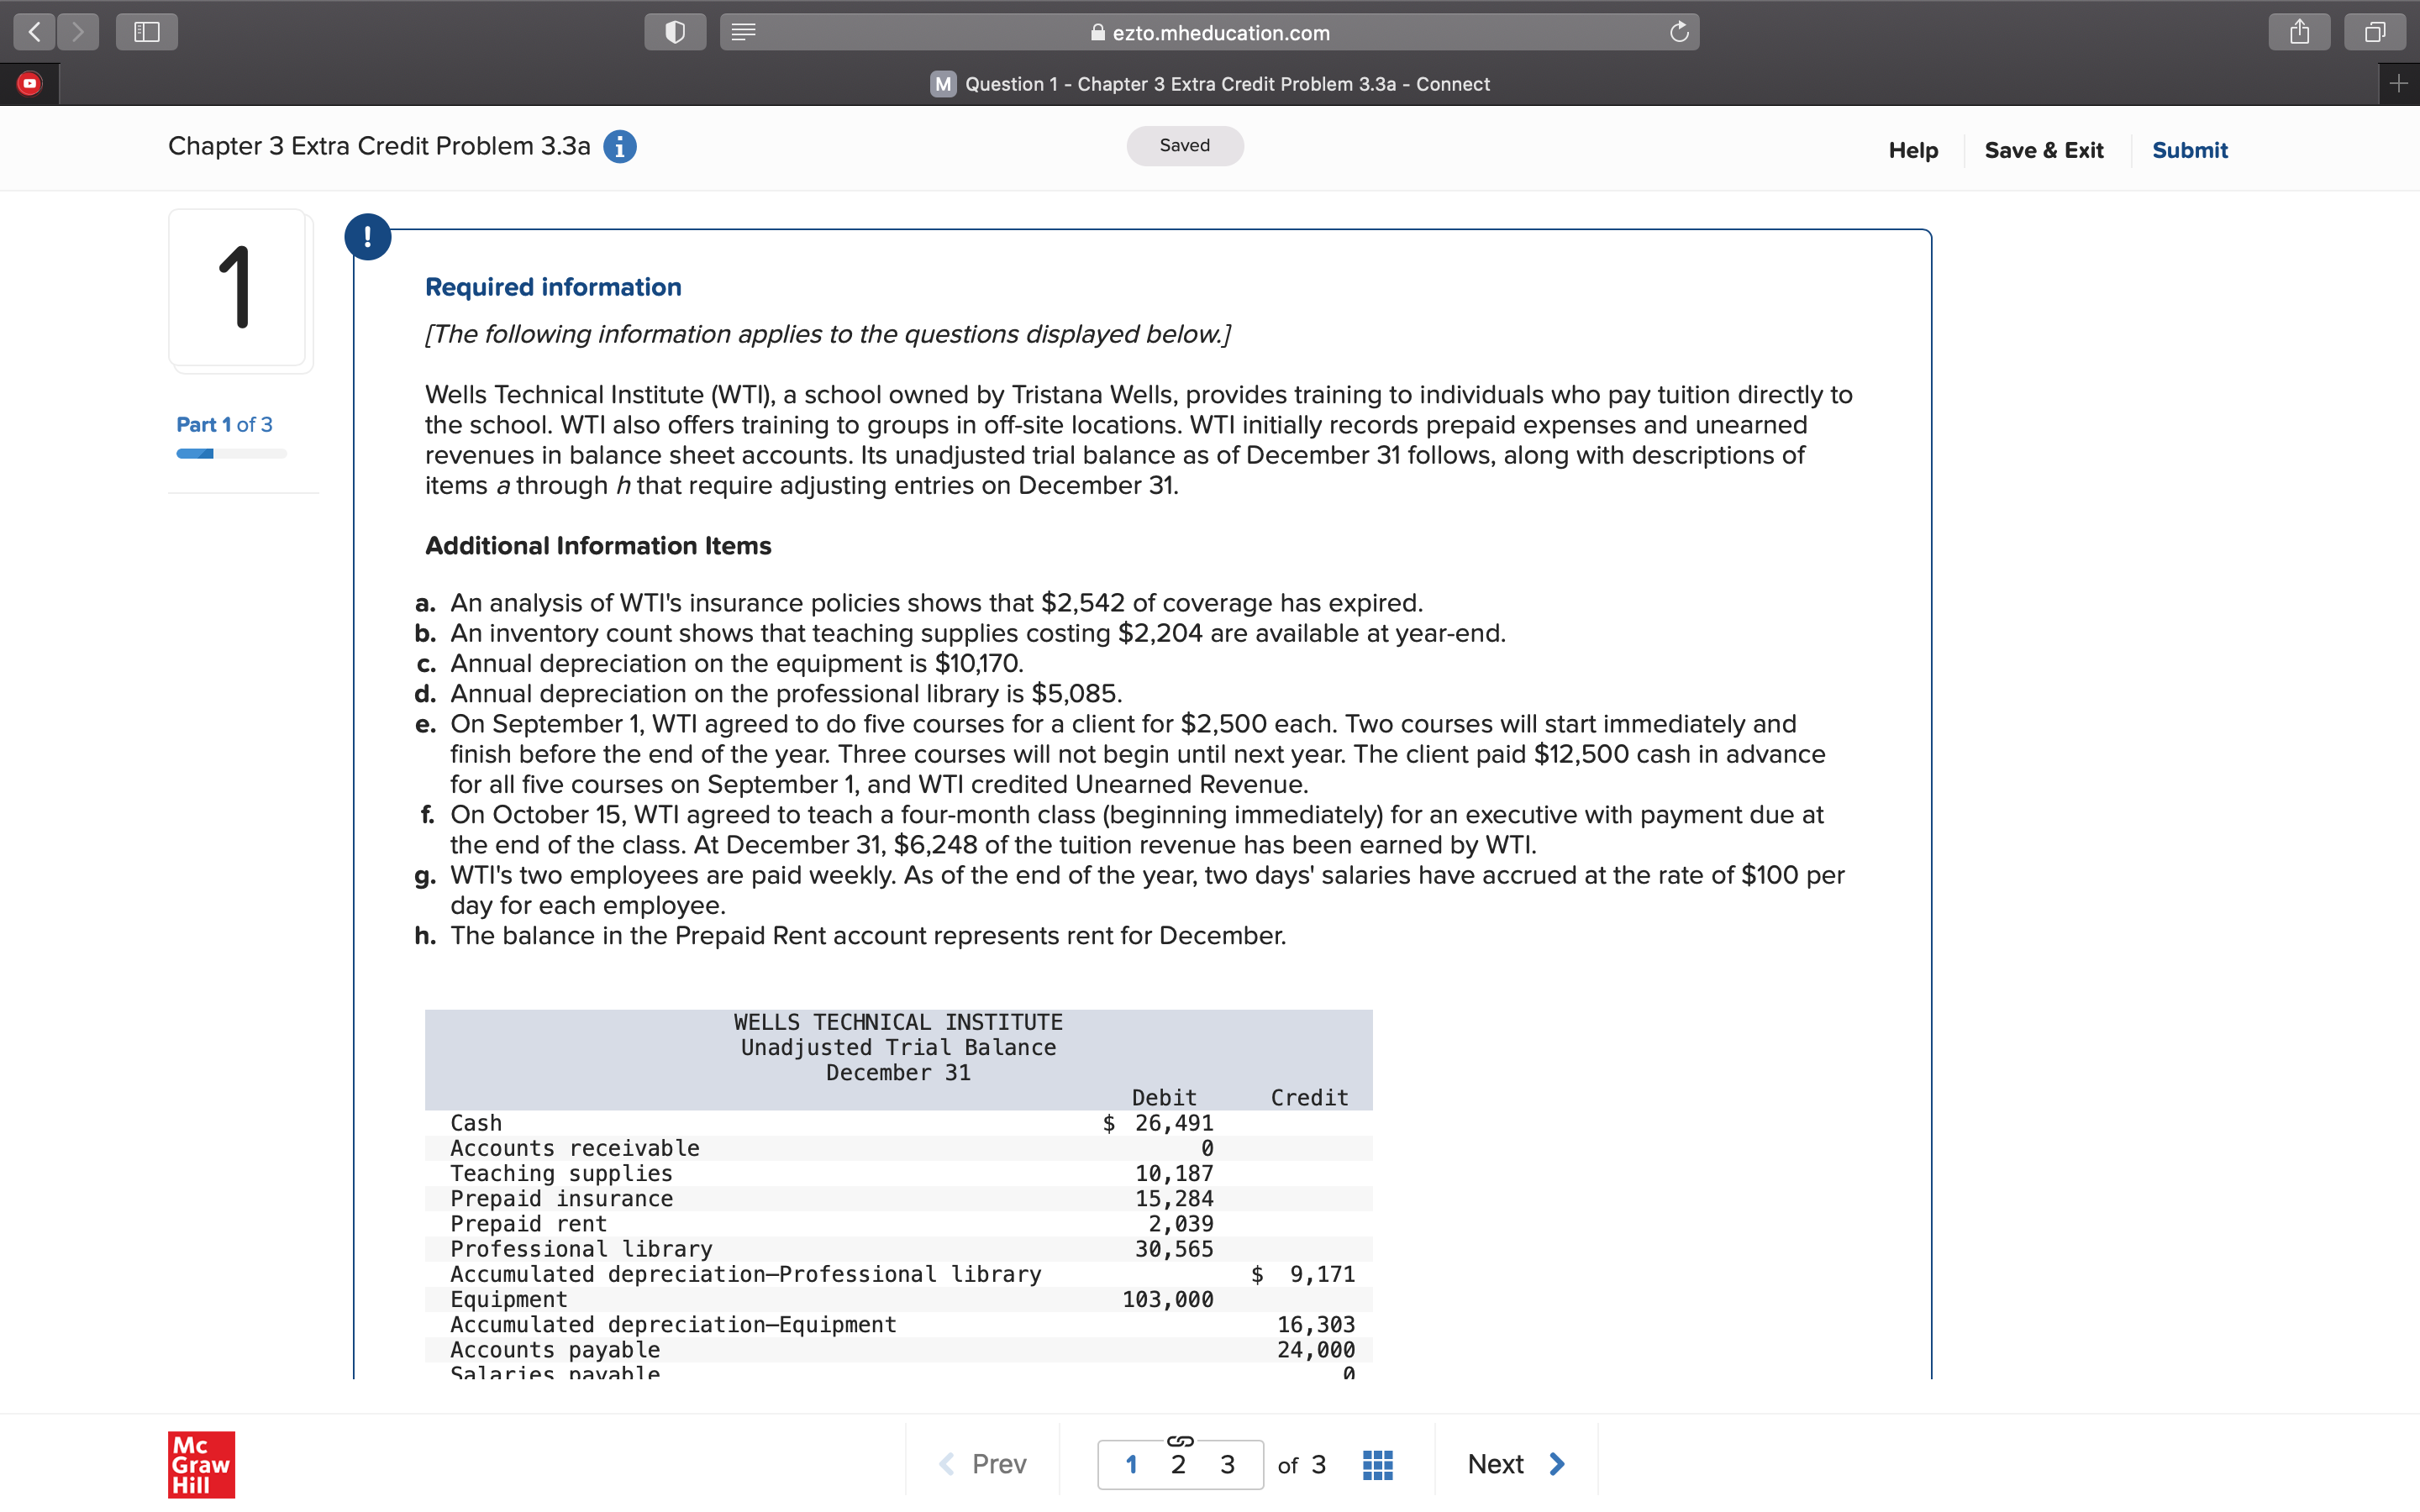Click the Safari reload page icon

1679,32
